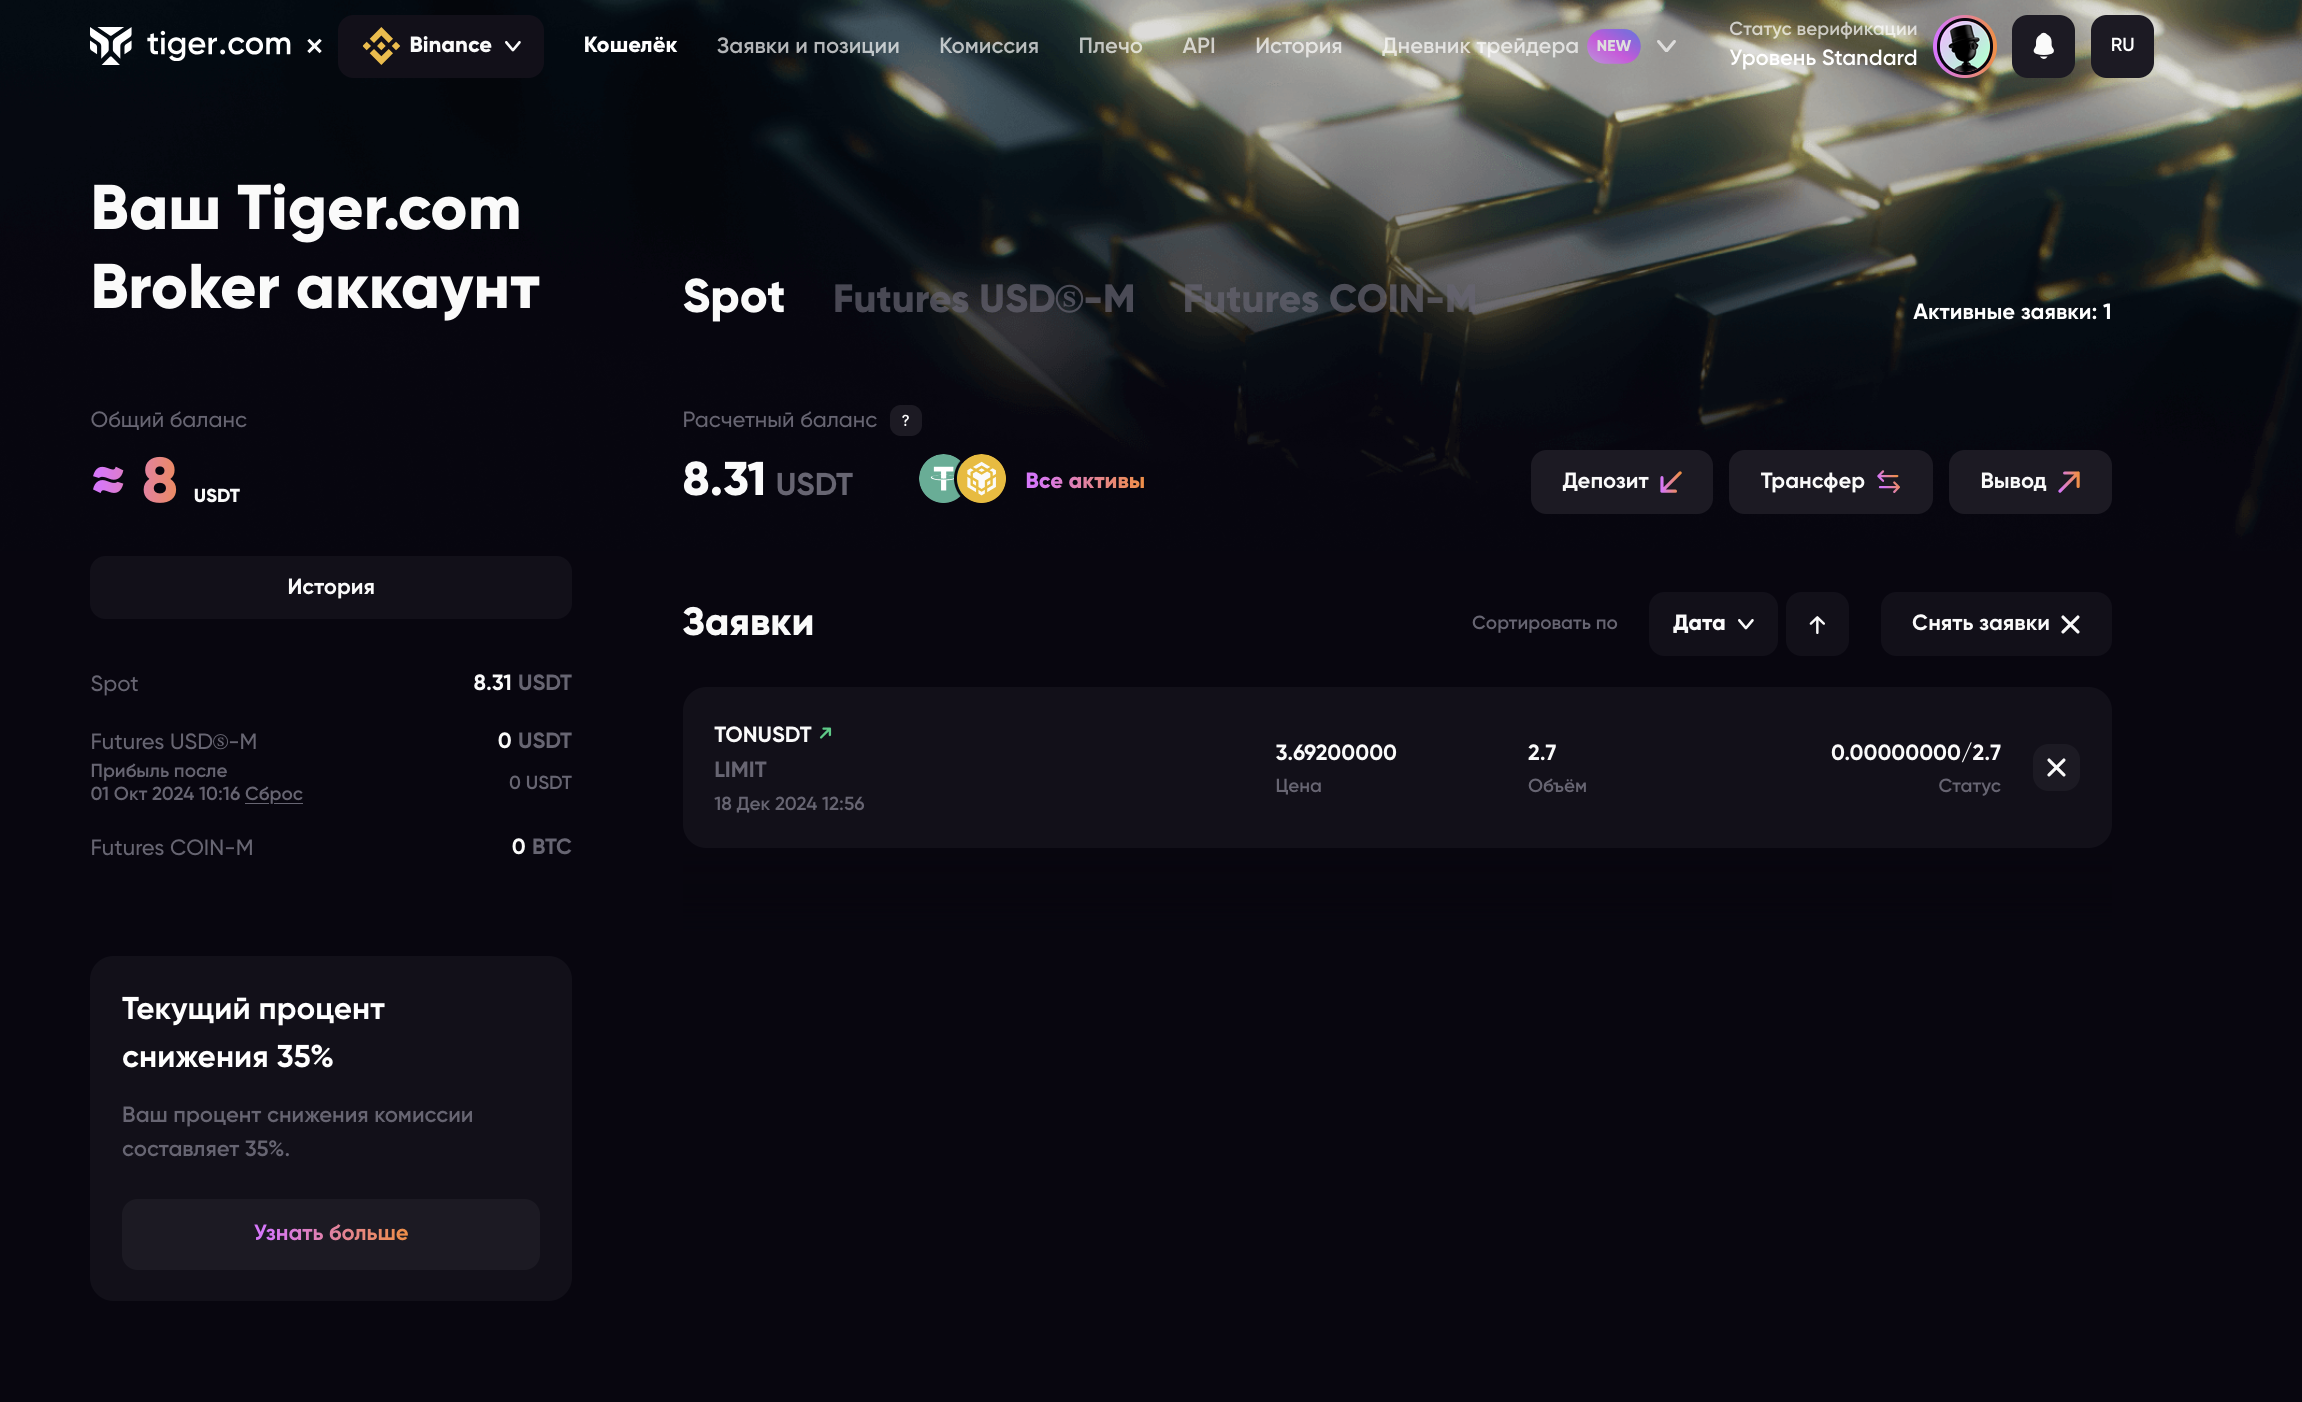Click the balance help question mark icon
This screenshot has width=2302, height=1402.
click(x=905, y=420)
